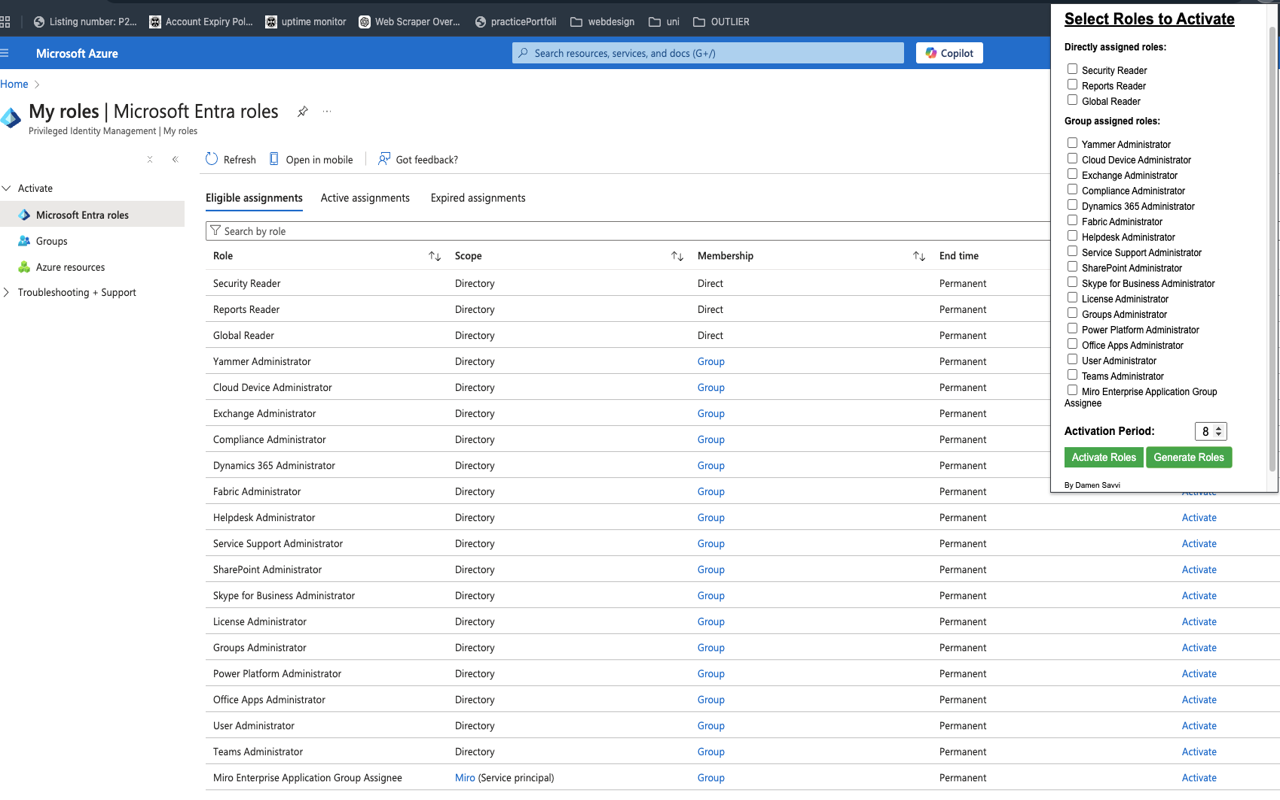Viewport: 1280px width, 800px height.
Task: Open Group link for Exchange Administrator
Action: pyautogui.click(x=711, y=413)
